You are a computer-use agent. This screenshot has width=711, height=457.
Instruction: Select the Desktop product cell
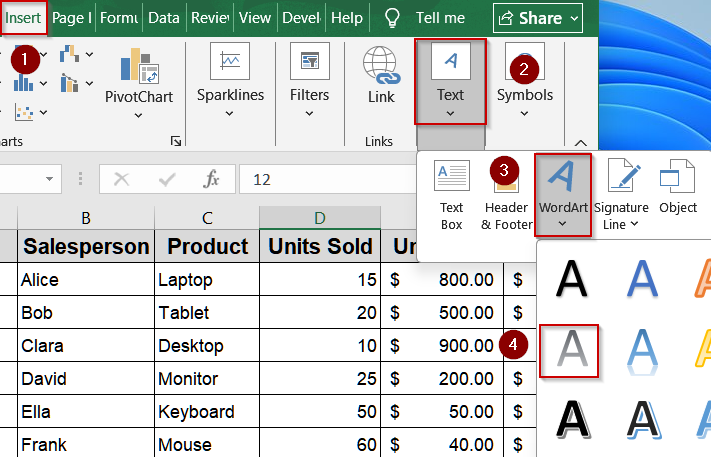tap(207, 345)
